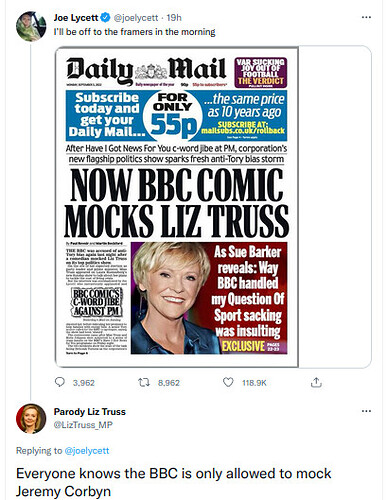The image size is (386, 500).
Task: Click the Joe Lycett display name
Action: pyautogui.click(x=76, y=17)
